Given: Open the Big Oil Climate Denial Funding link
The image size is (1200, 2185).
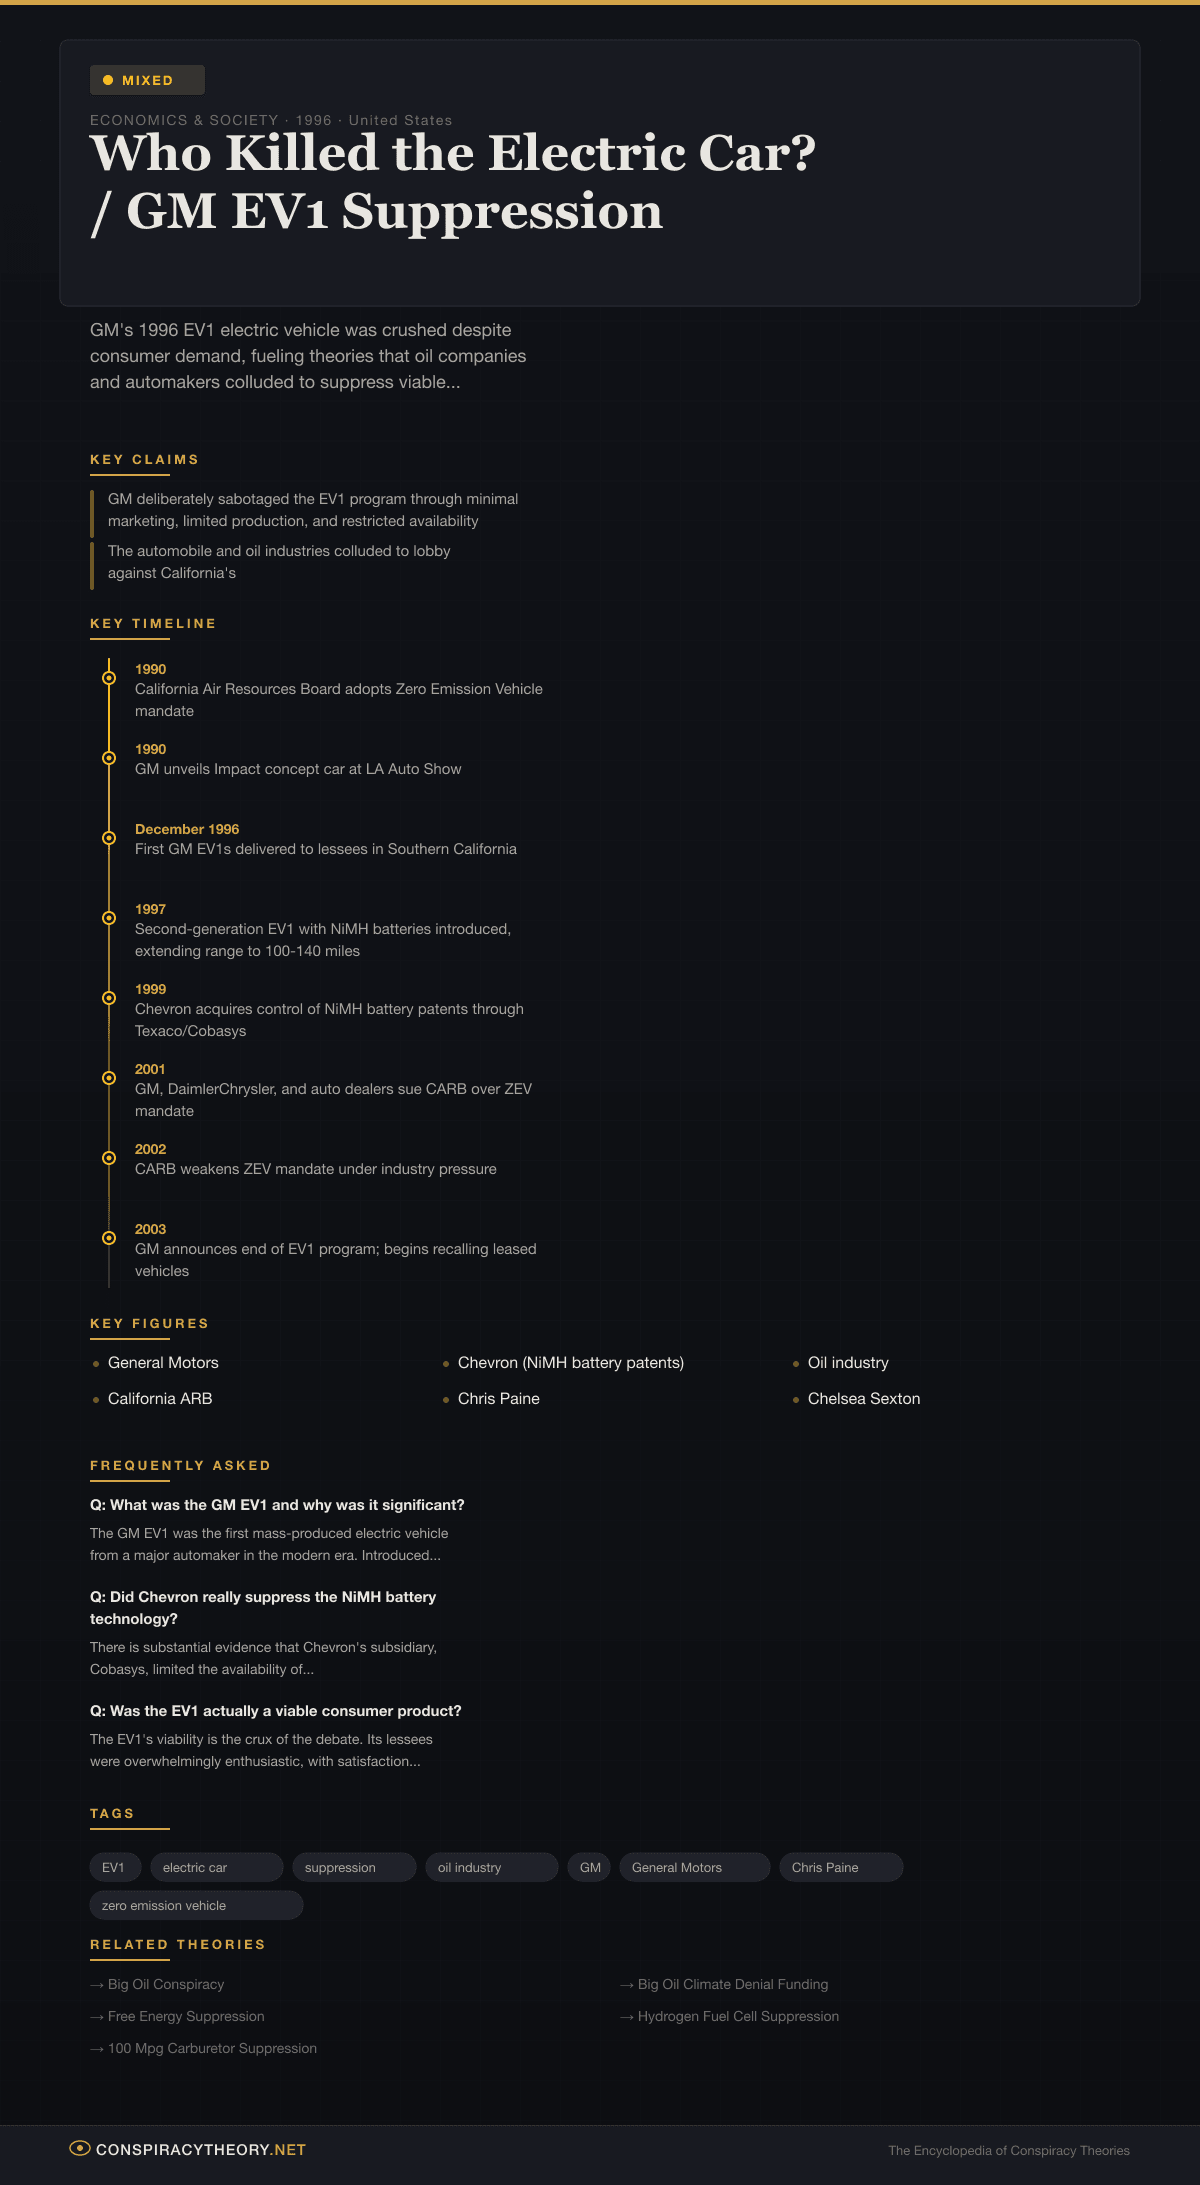Looking at the screenshot, I should [732, 1984].
